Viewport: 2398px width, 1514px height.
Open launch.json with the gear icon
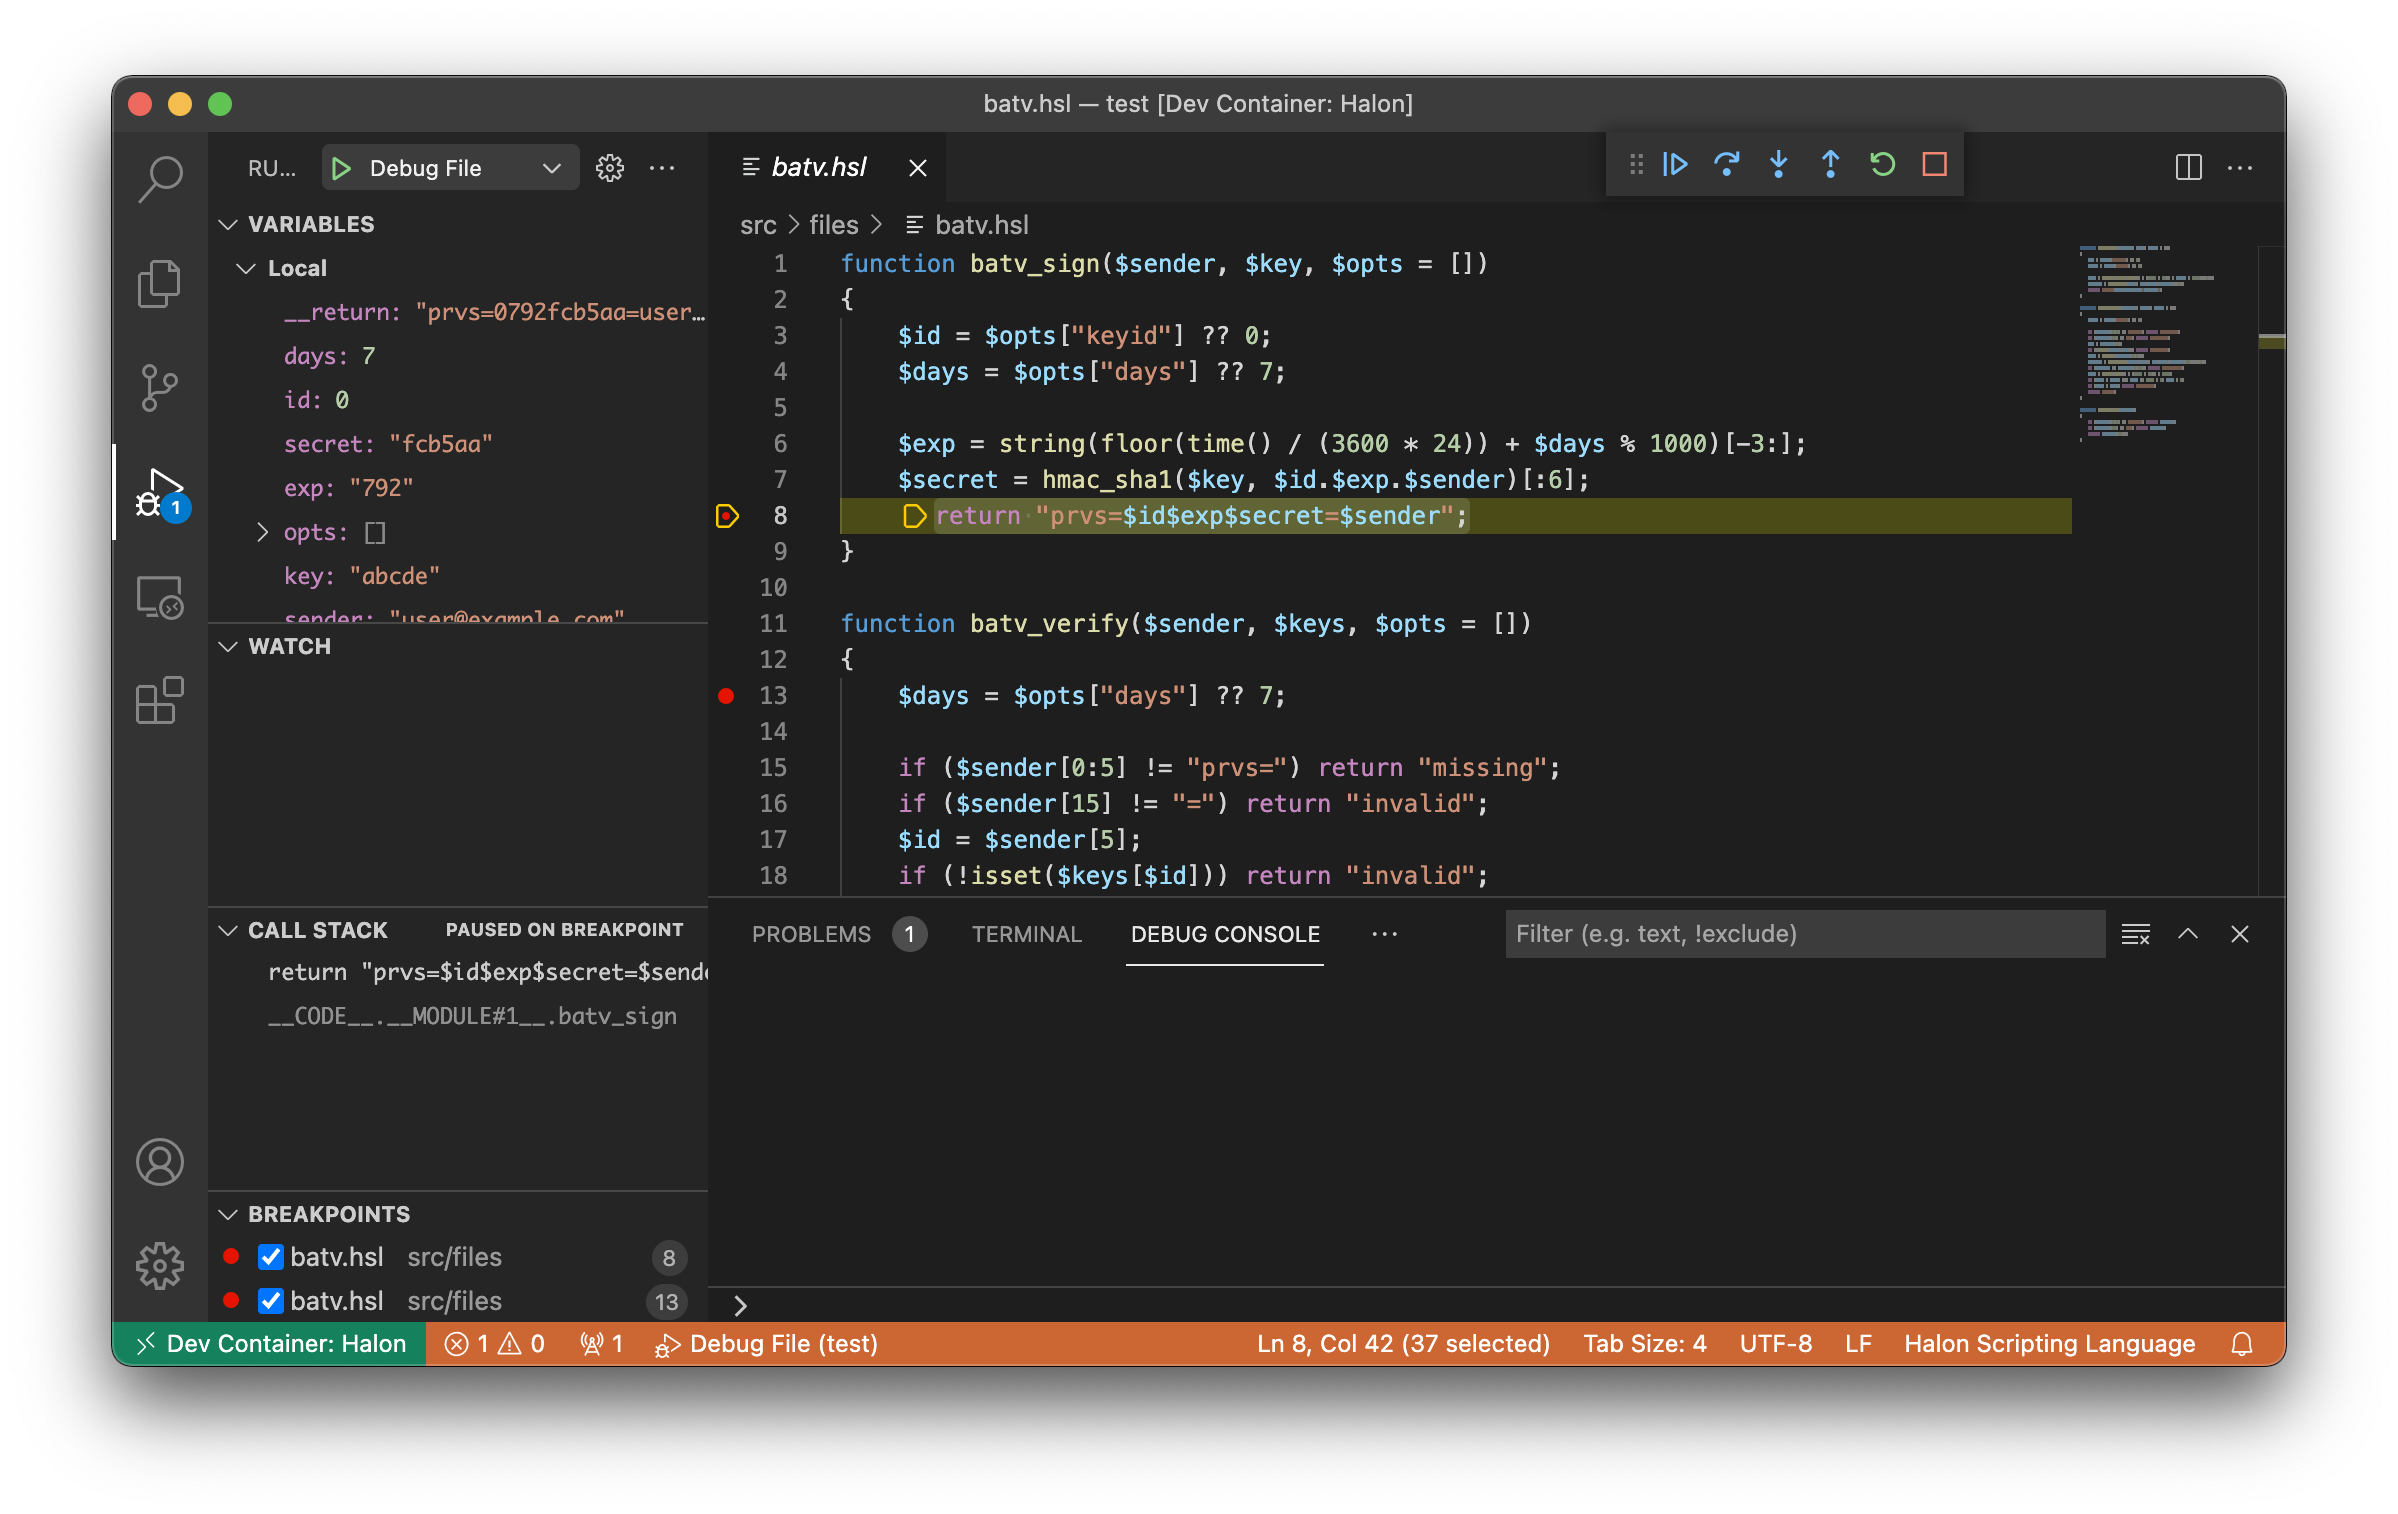[x=610, y=168]
